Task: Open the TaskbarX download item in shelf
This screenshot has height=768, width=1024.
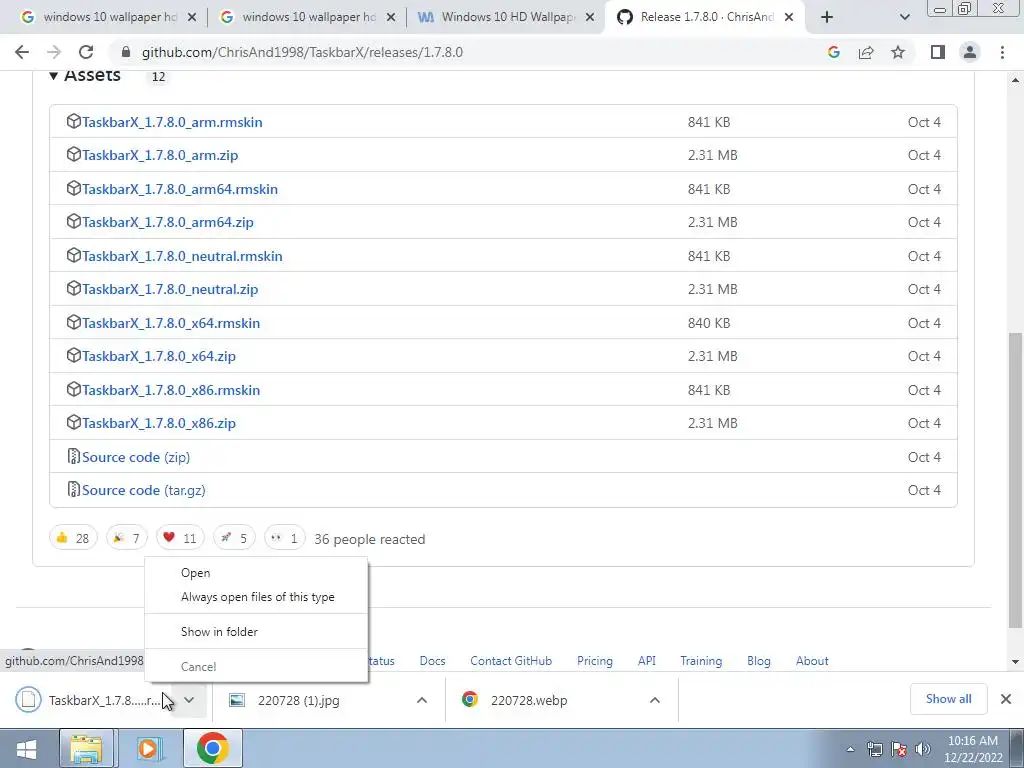Action: (88, 700)
